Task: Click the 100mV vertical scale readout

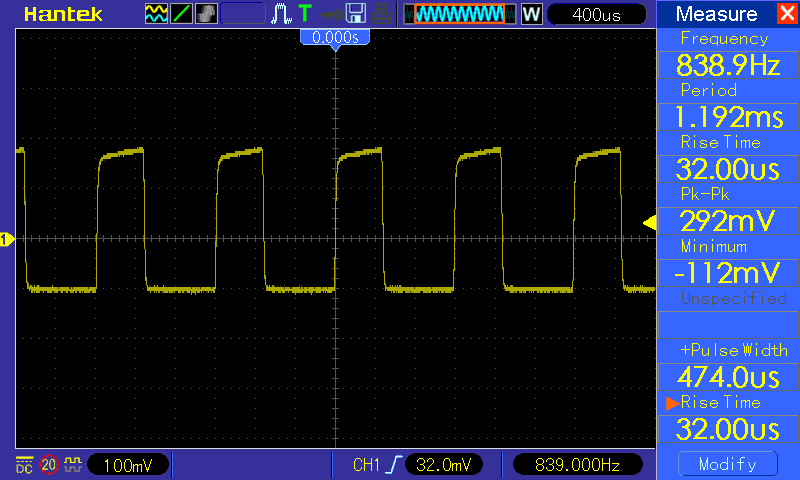Action: coord(128,465)
